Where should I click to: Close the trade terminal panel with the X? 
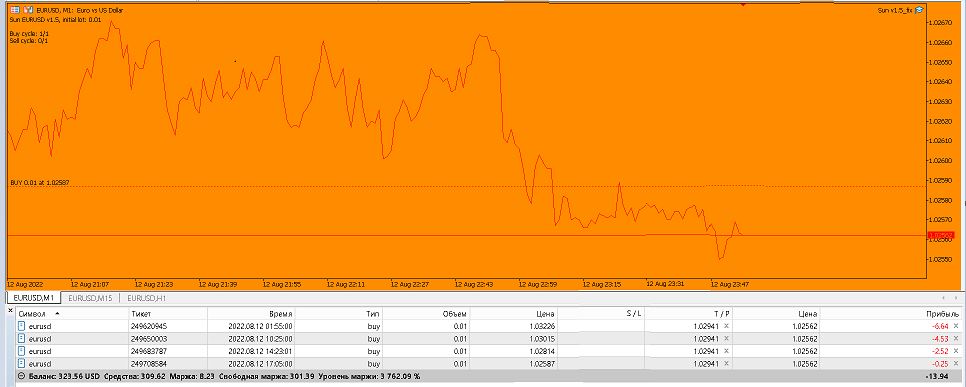[x=10, y=311]
